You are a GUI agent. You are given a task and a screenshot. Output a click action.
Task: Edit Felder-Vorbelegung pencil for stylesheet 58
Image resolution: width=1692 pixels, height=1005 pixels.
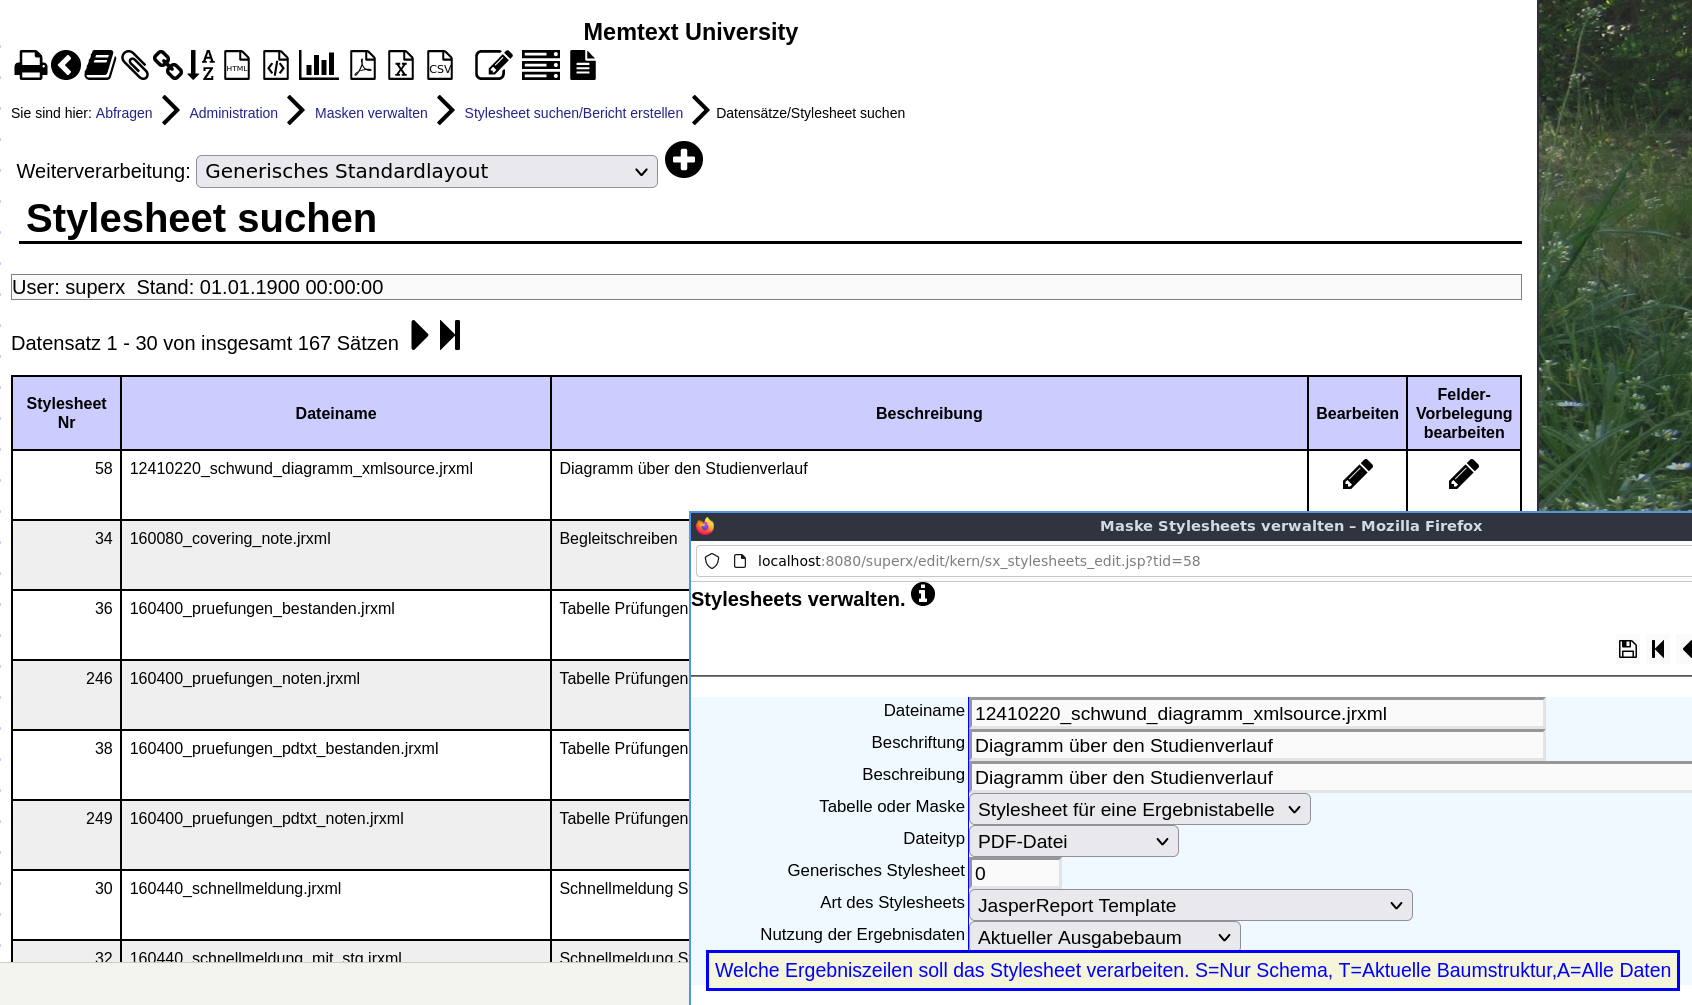tap(1463, 474)
